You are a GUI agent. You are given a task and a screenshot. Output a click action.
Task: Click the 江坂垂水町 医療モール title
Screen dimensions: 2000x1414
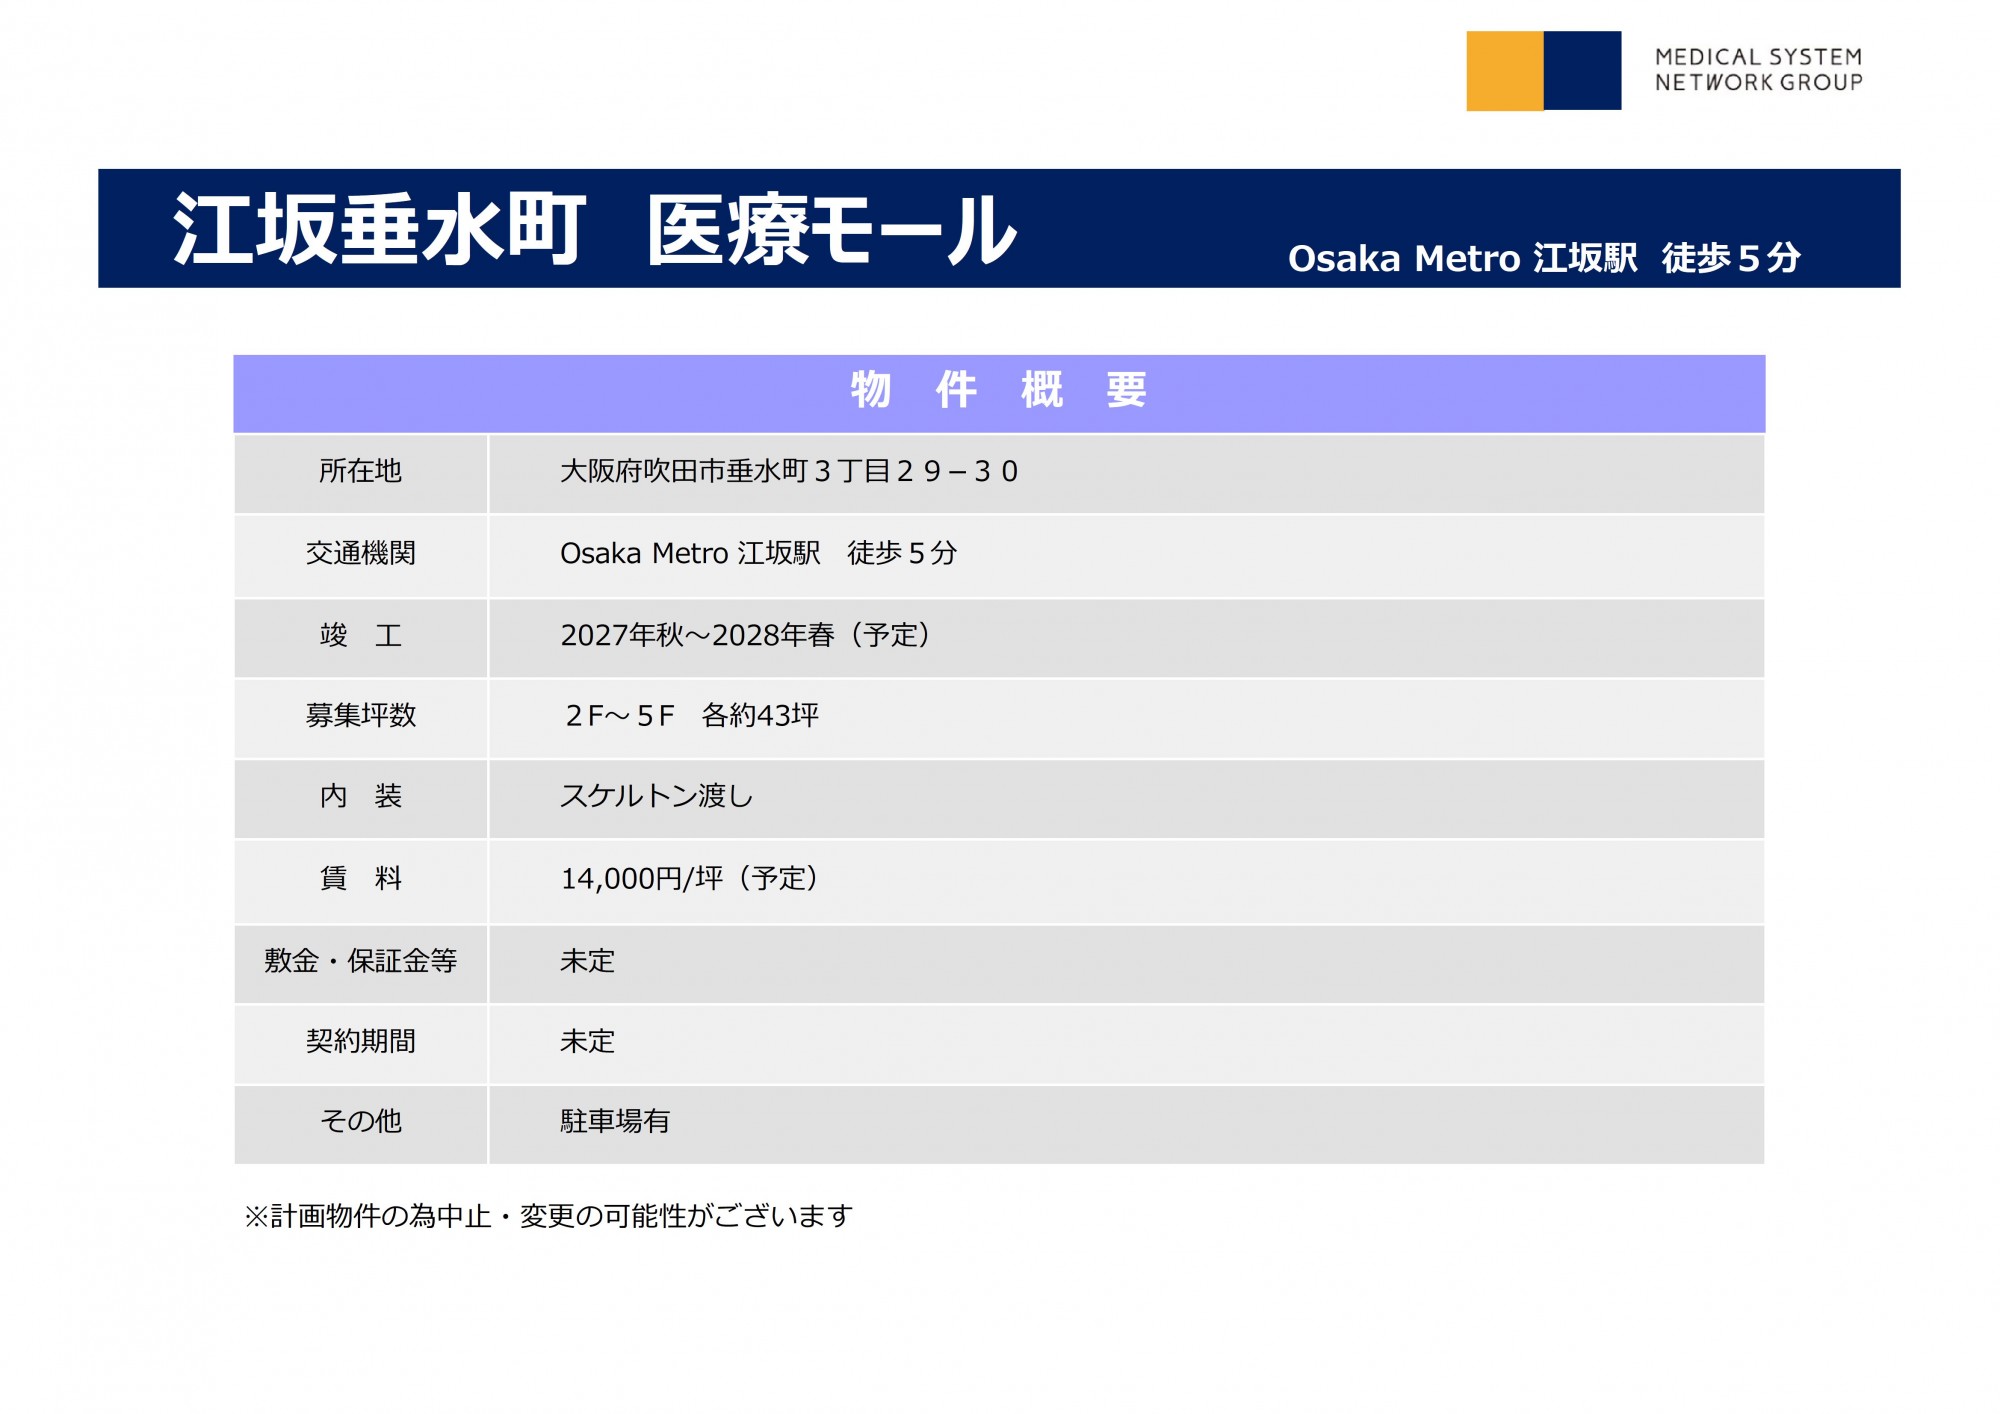point(595,230)
